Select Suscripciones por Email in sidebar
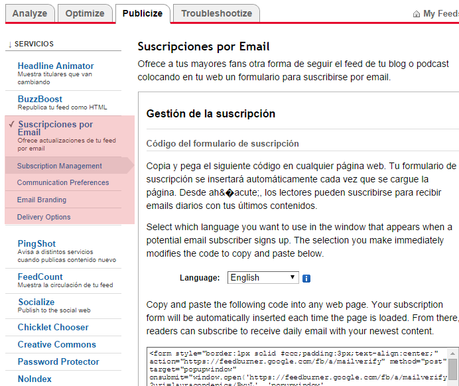 55,128
